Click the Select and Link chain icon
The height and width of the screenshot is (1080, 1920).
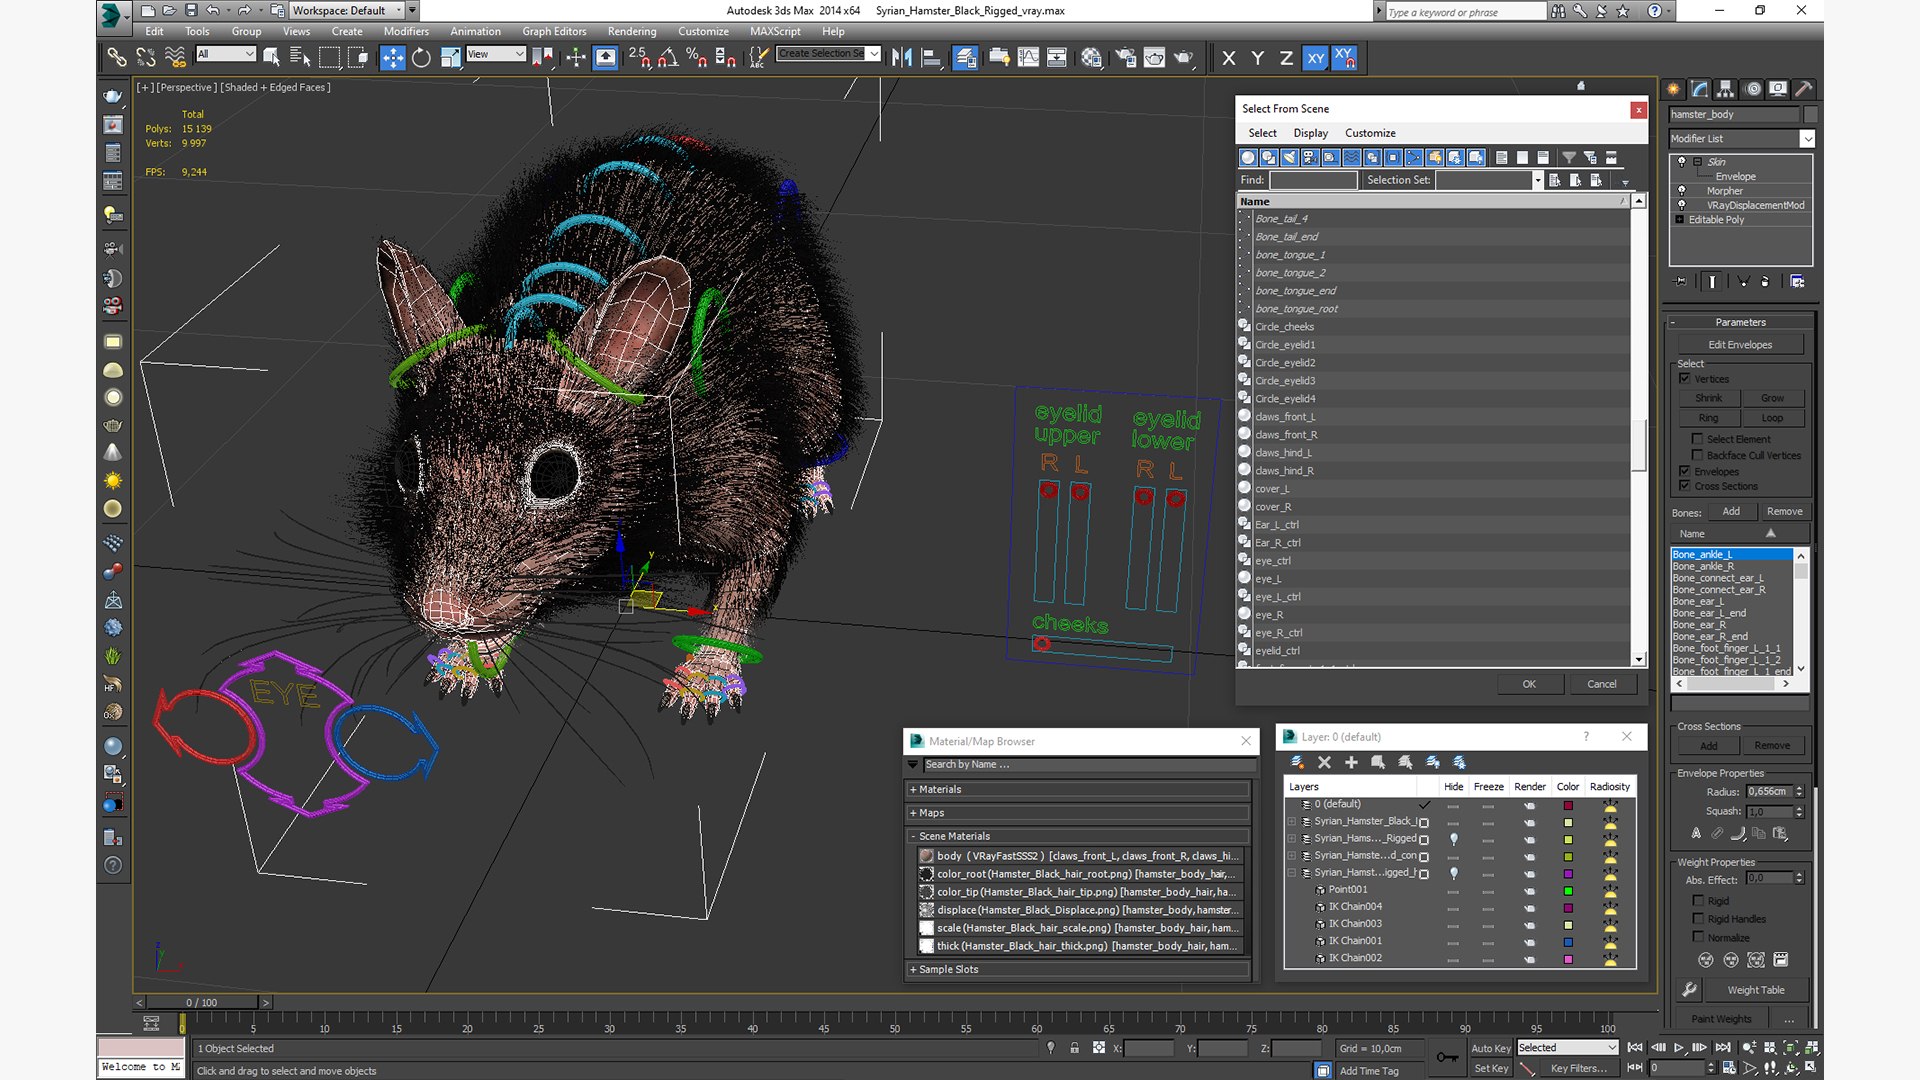pyautogui.click(x=117, y=58)
